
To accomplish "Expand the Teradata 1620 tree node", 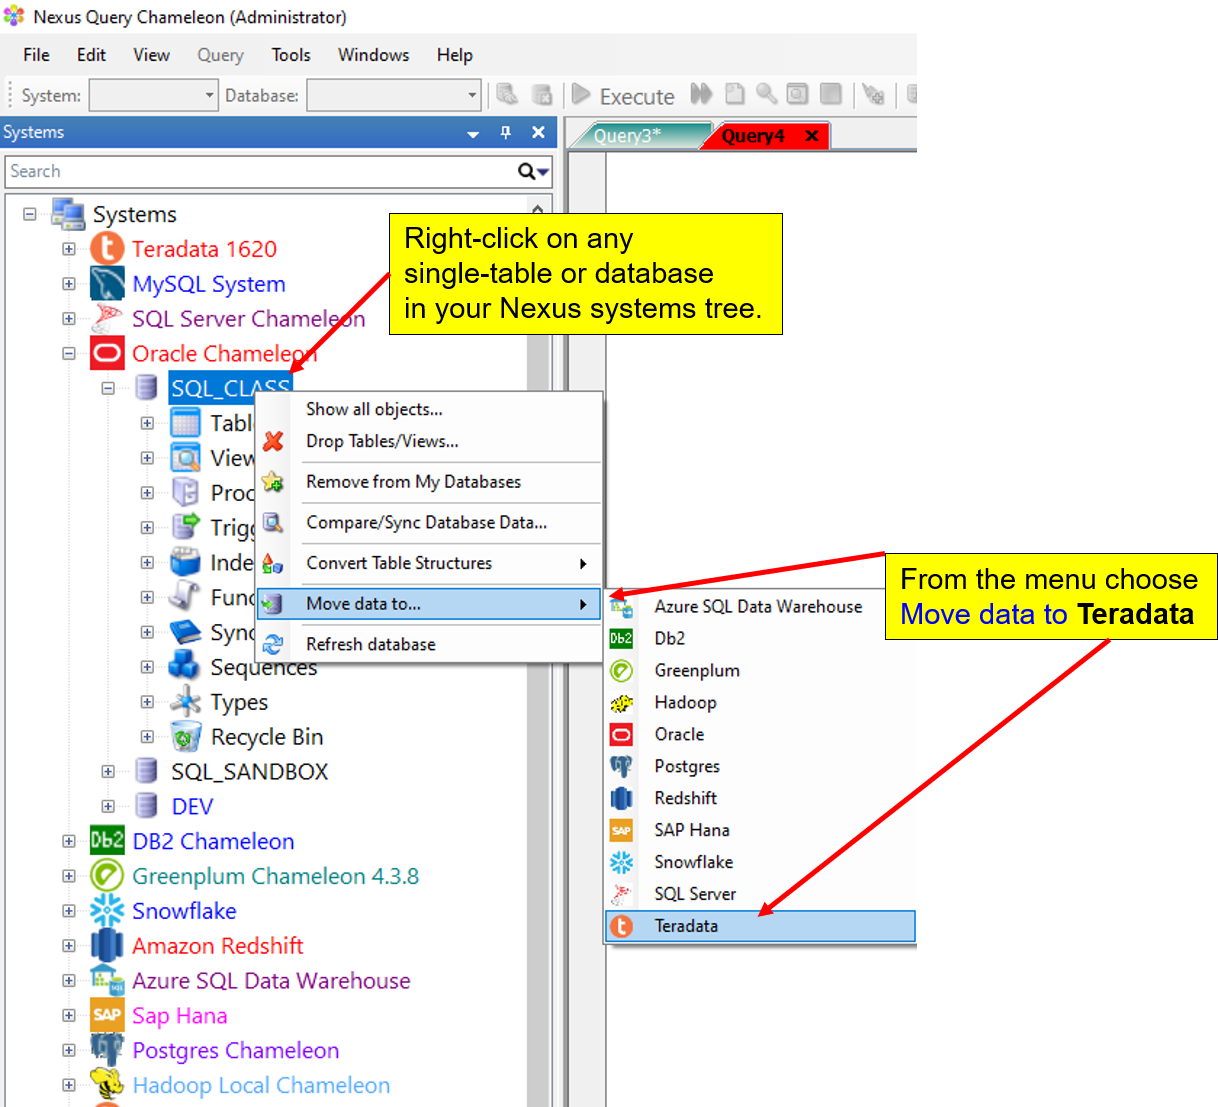I will tap(69, 249).
